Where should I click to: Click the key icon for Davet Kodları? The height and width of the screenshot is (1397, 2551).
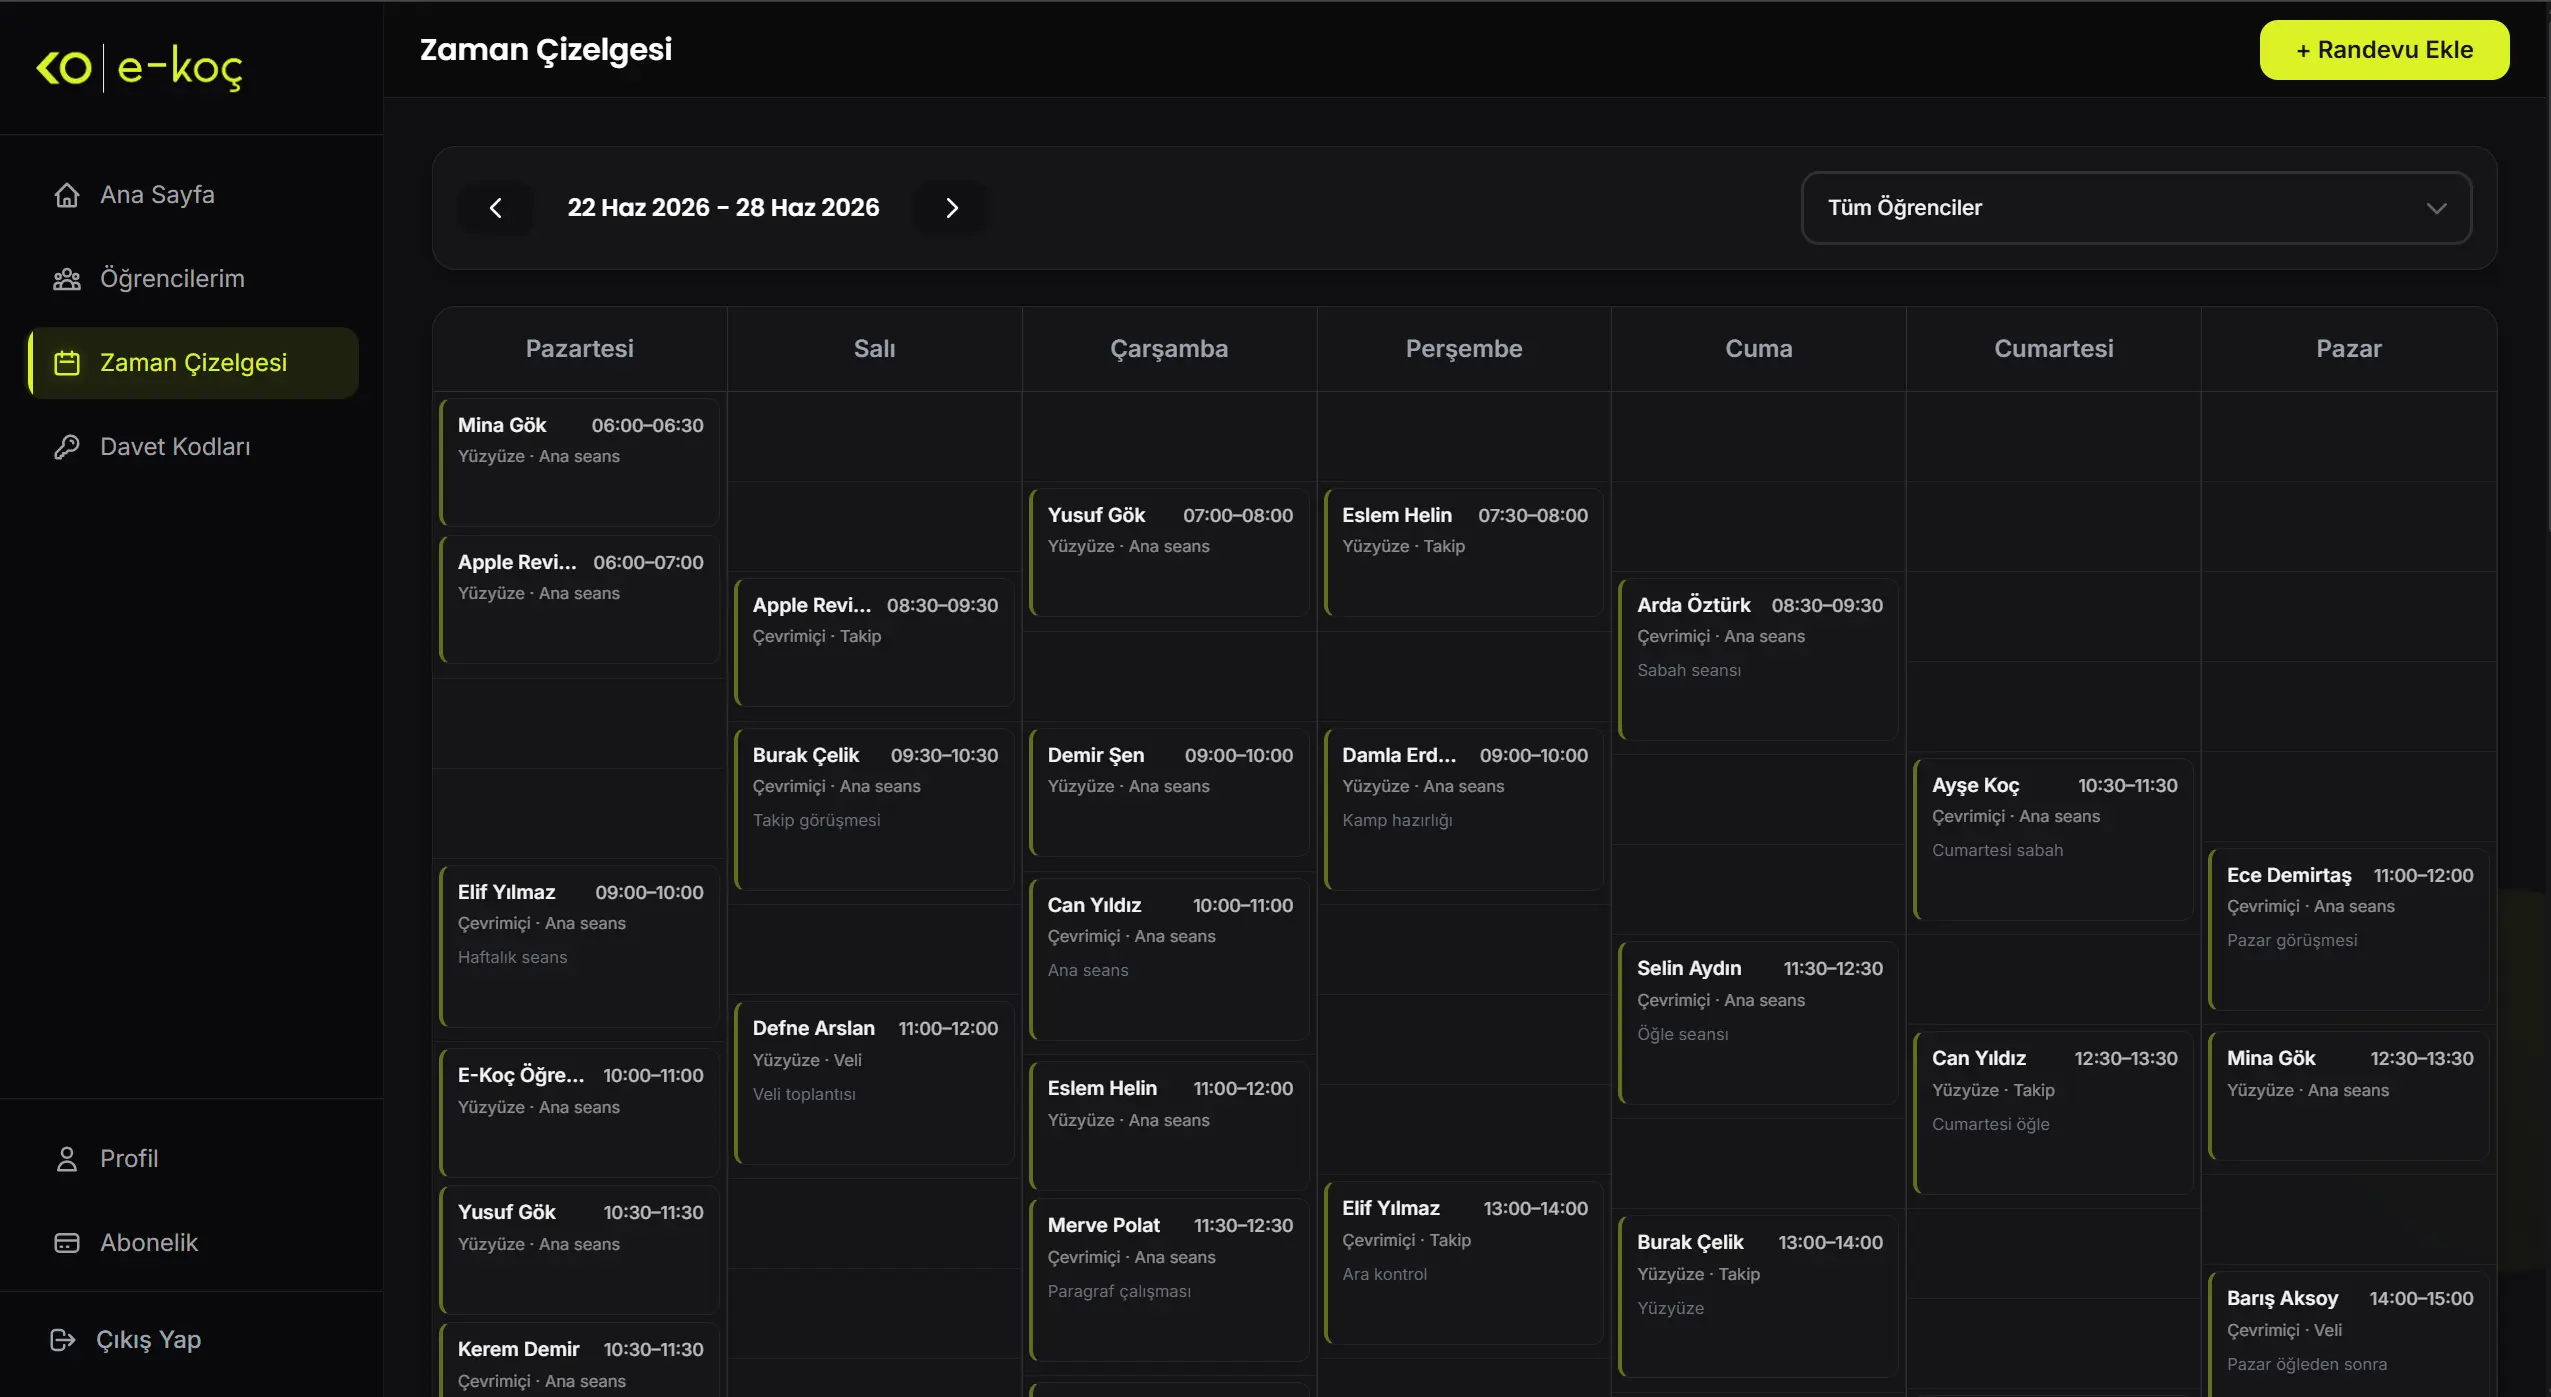tap(67, 447)
